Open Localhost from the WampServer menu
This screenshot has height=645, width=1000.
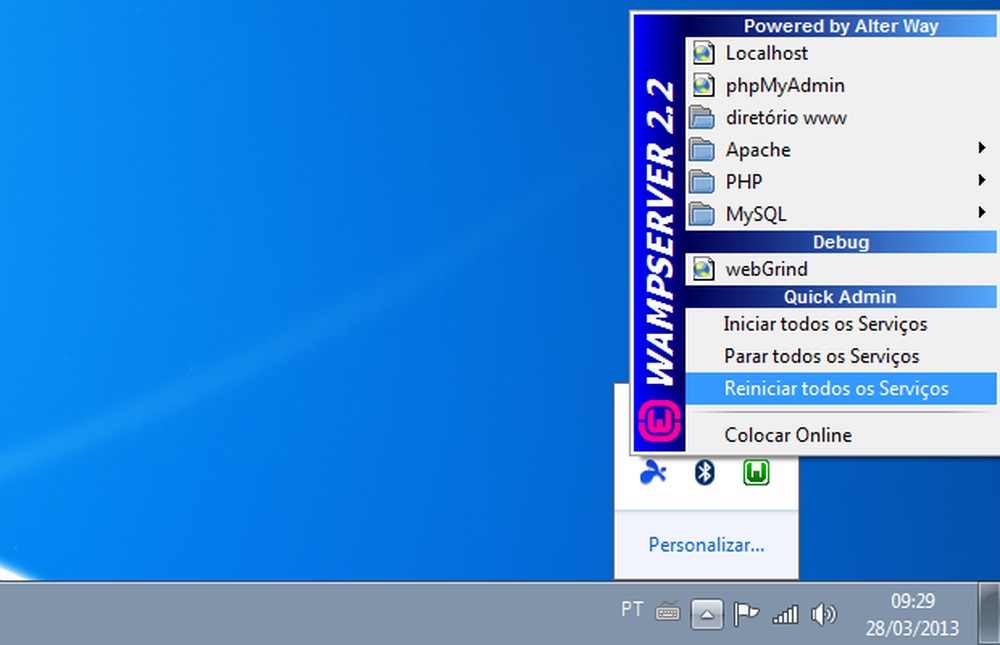coord(766,52)
